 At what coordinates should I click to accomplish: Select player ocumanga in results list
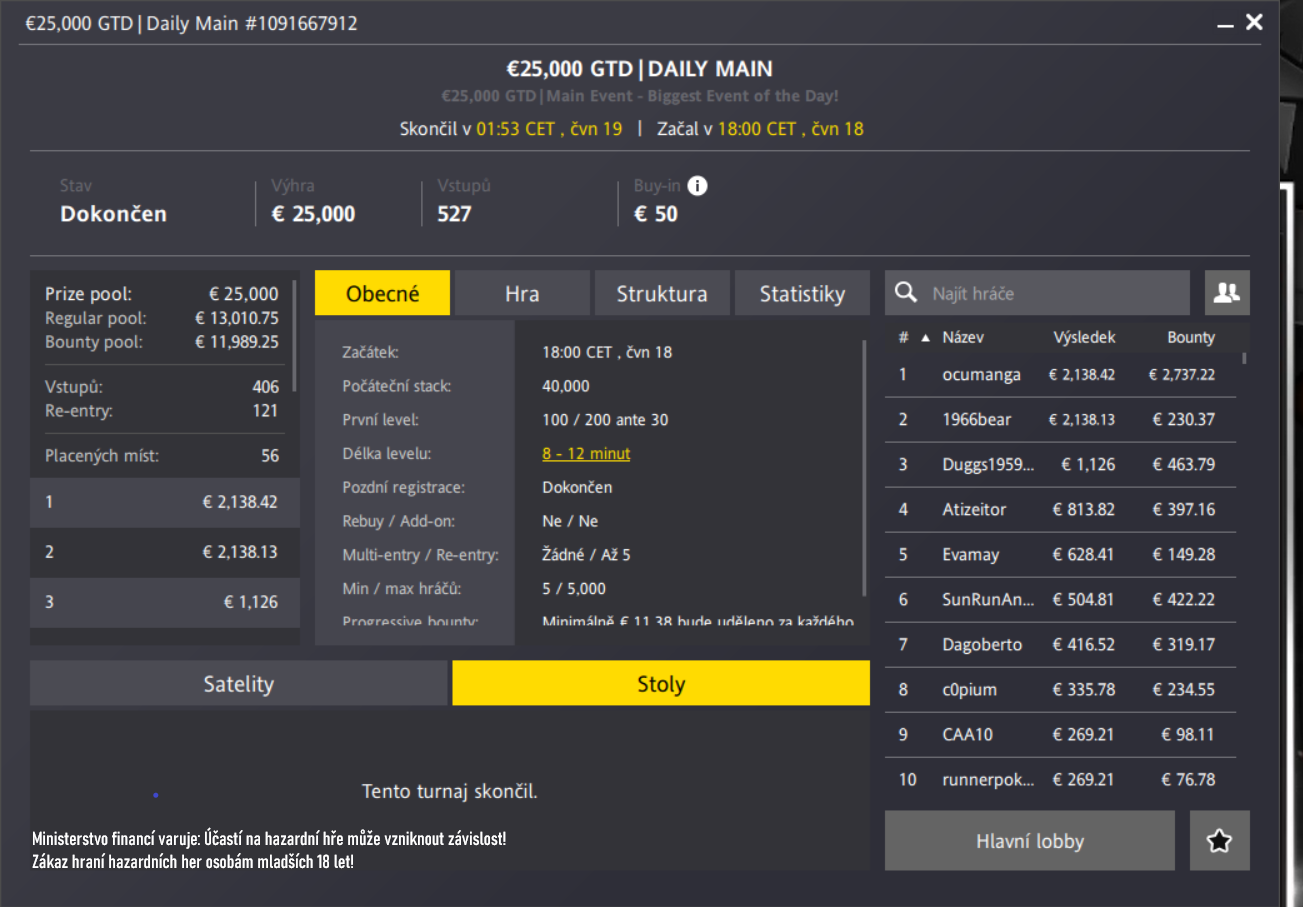(x=981, y=375)
